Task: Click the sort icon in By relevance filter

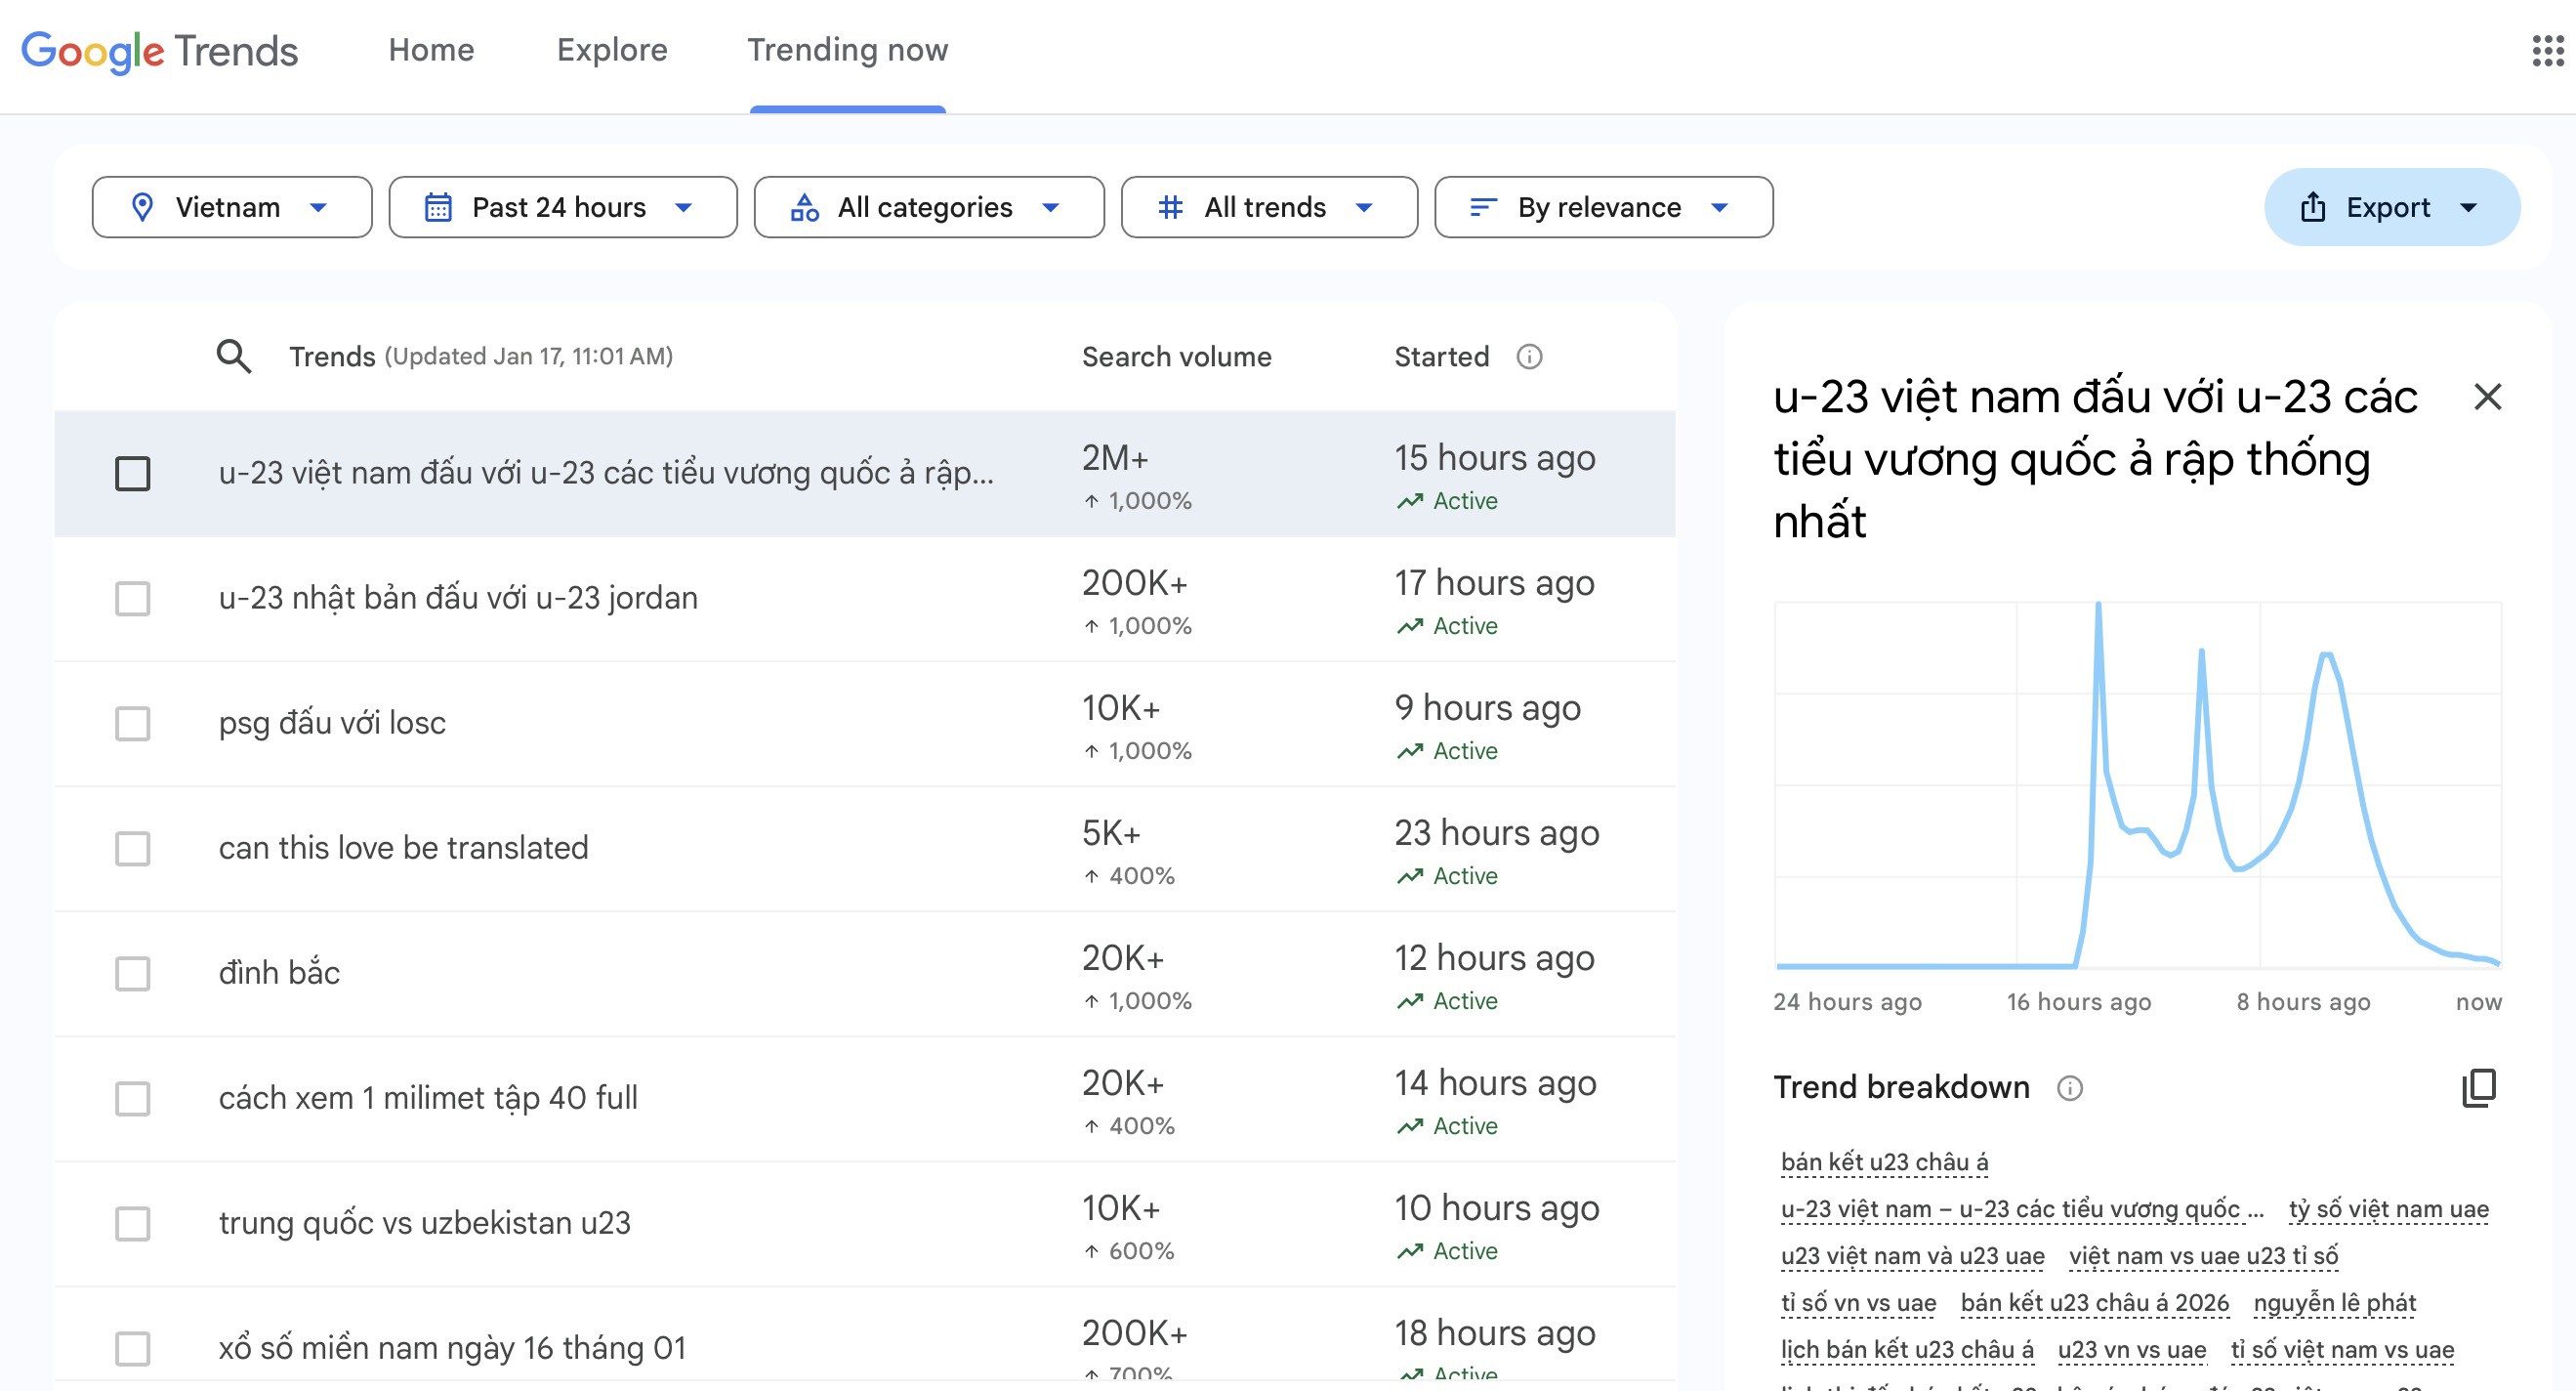Action: pos(1483,207)
